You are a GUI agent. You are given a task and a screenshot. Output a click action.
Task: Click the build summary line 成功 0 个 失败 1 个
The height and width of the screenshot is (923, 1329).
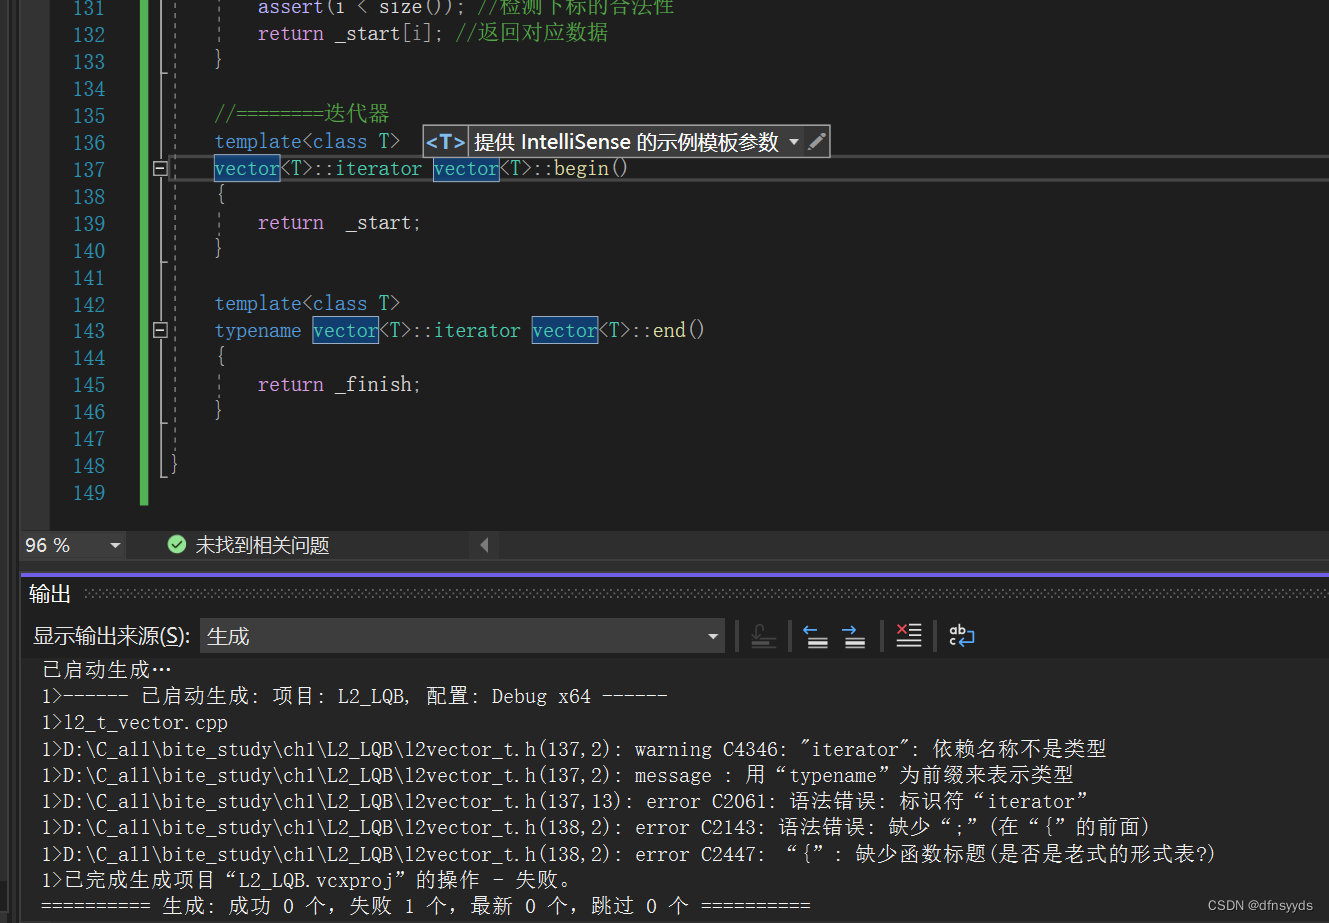tap(426, 906)
